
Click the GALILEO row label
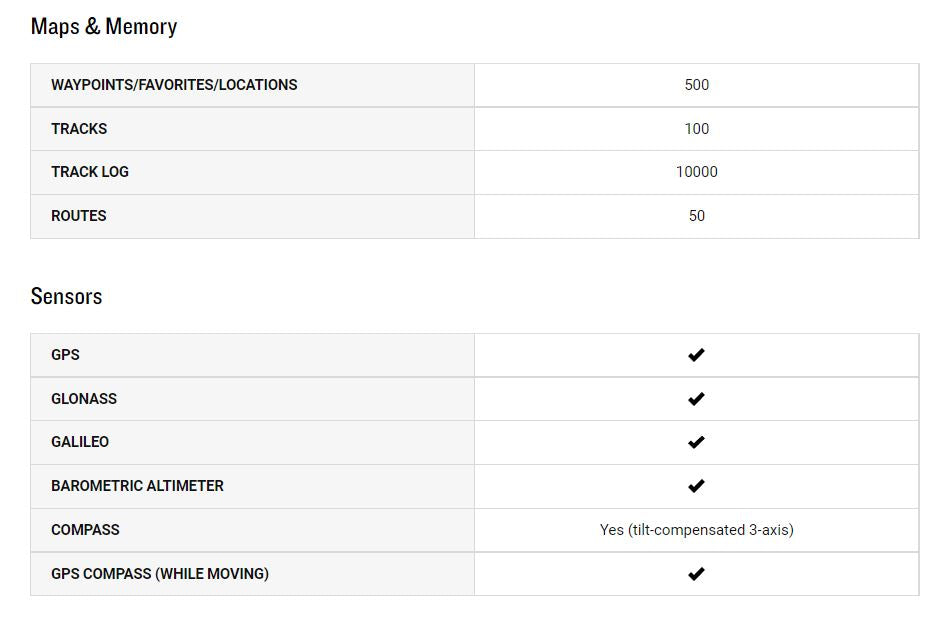pos(80,442)
